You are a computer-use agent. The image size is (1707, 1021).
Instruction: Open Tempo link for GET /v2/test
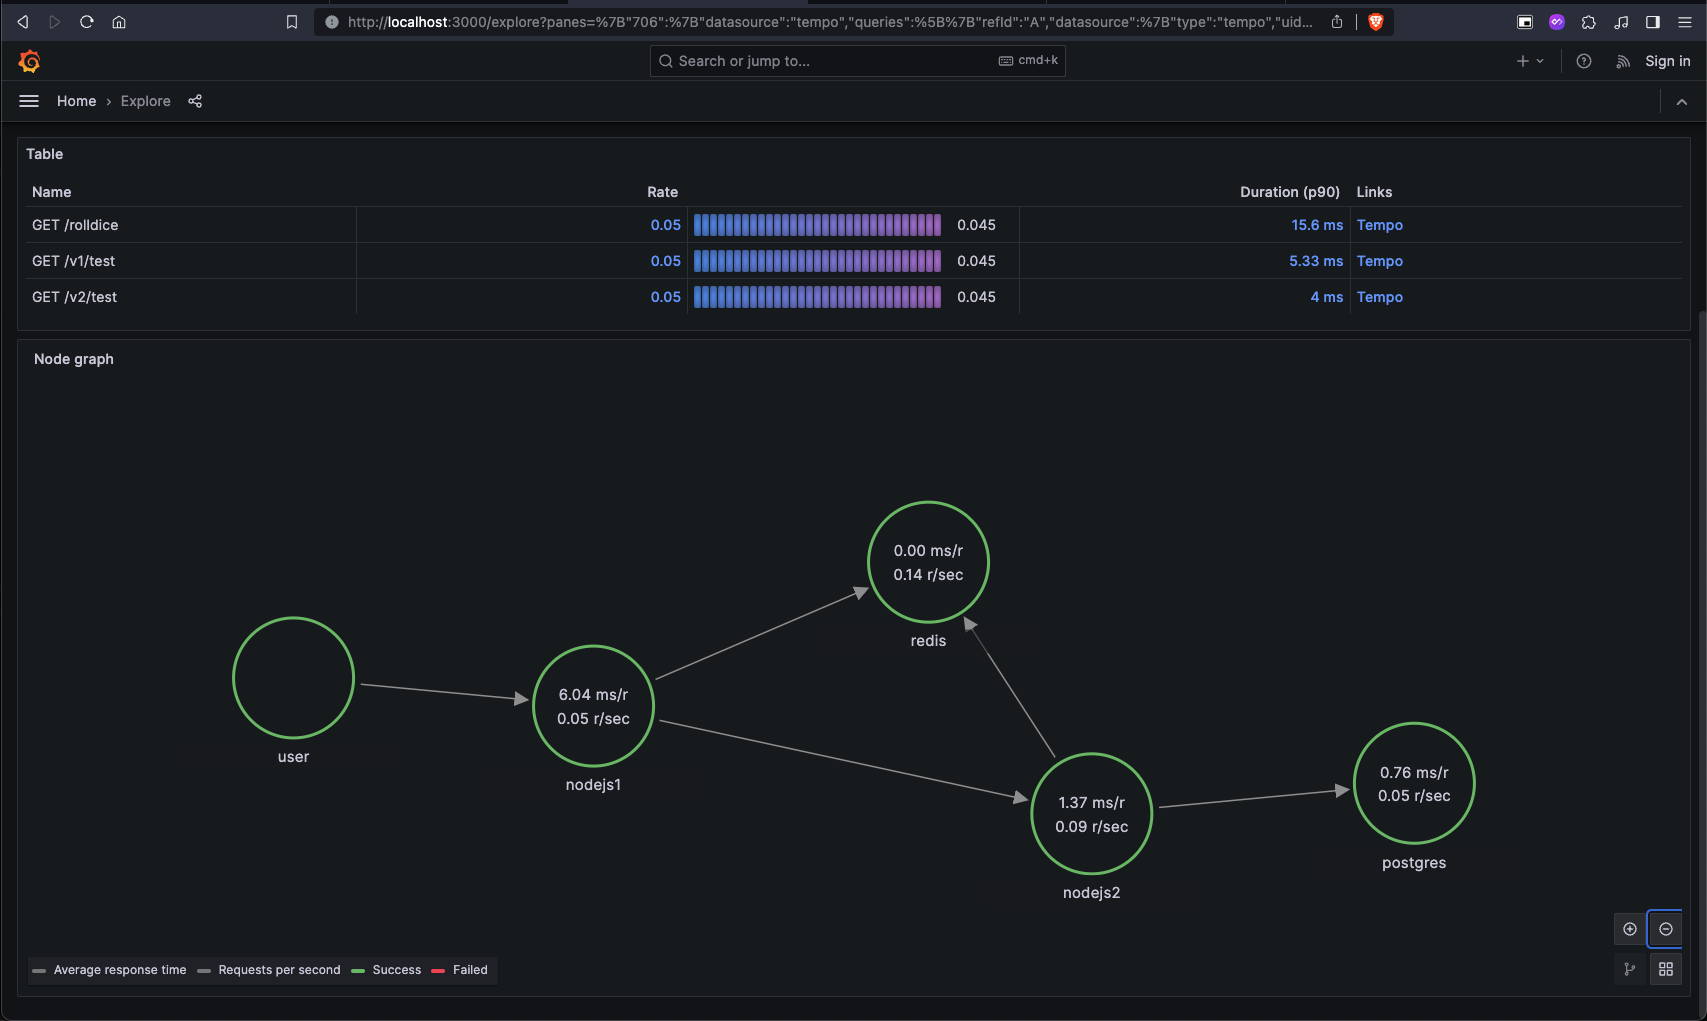(1380, 297)
